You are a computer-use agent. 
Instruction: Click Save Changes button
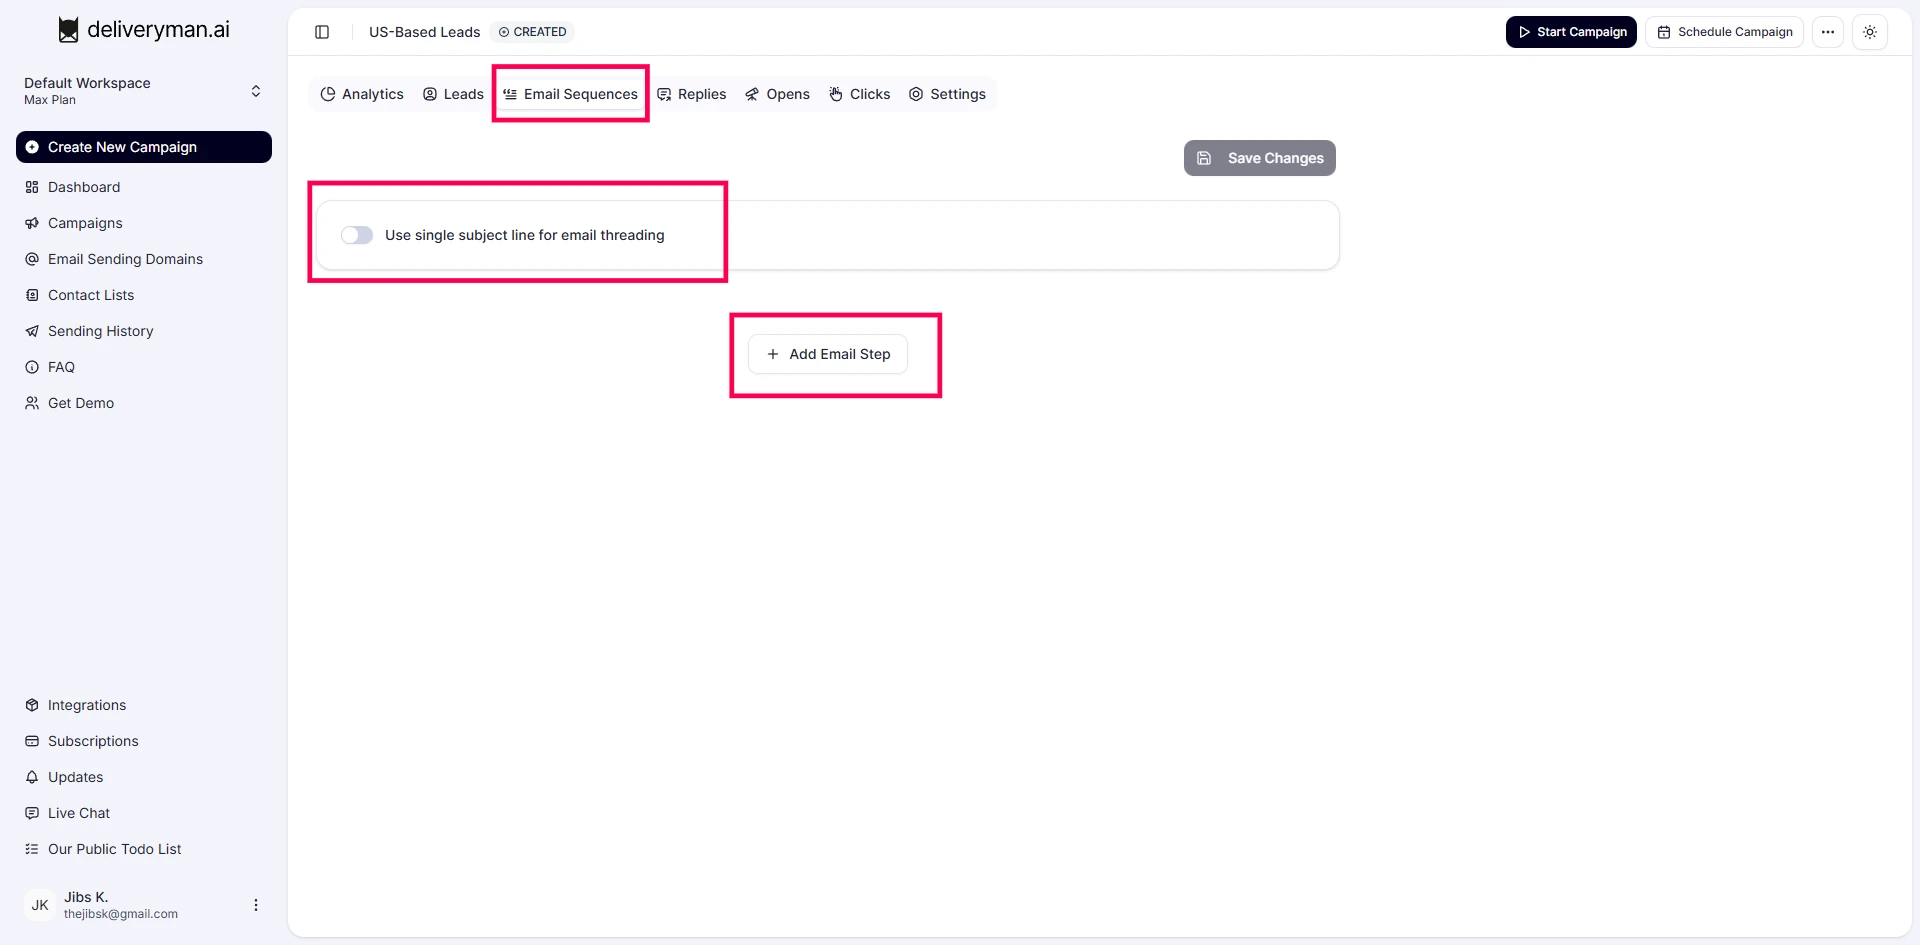pos(1259,158)
